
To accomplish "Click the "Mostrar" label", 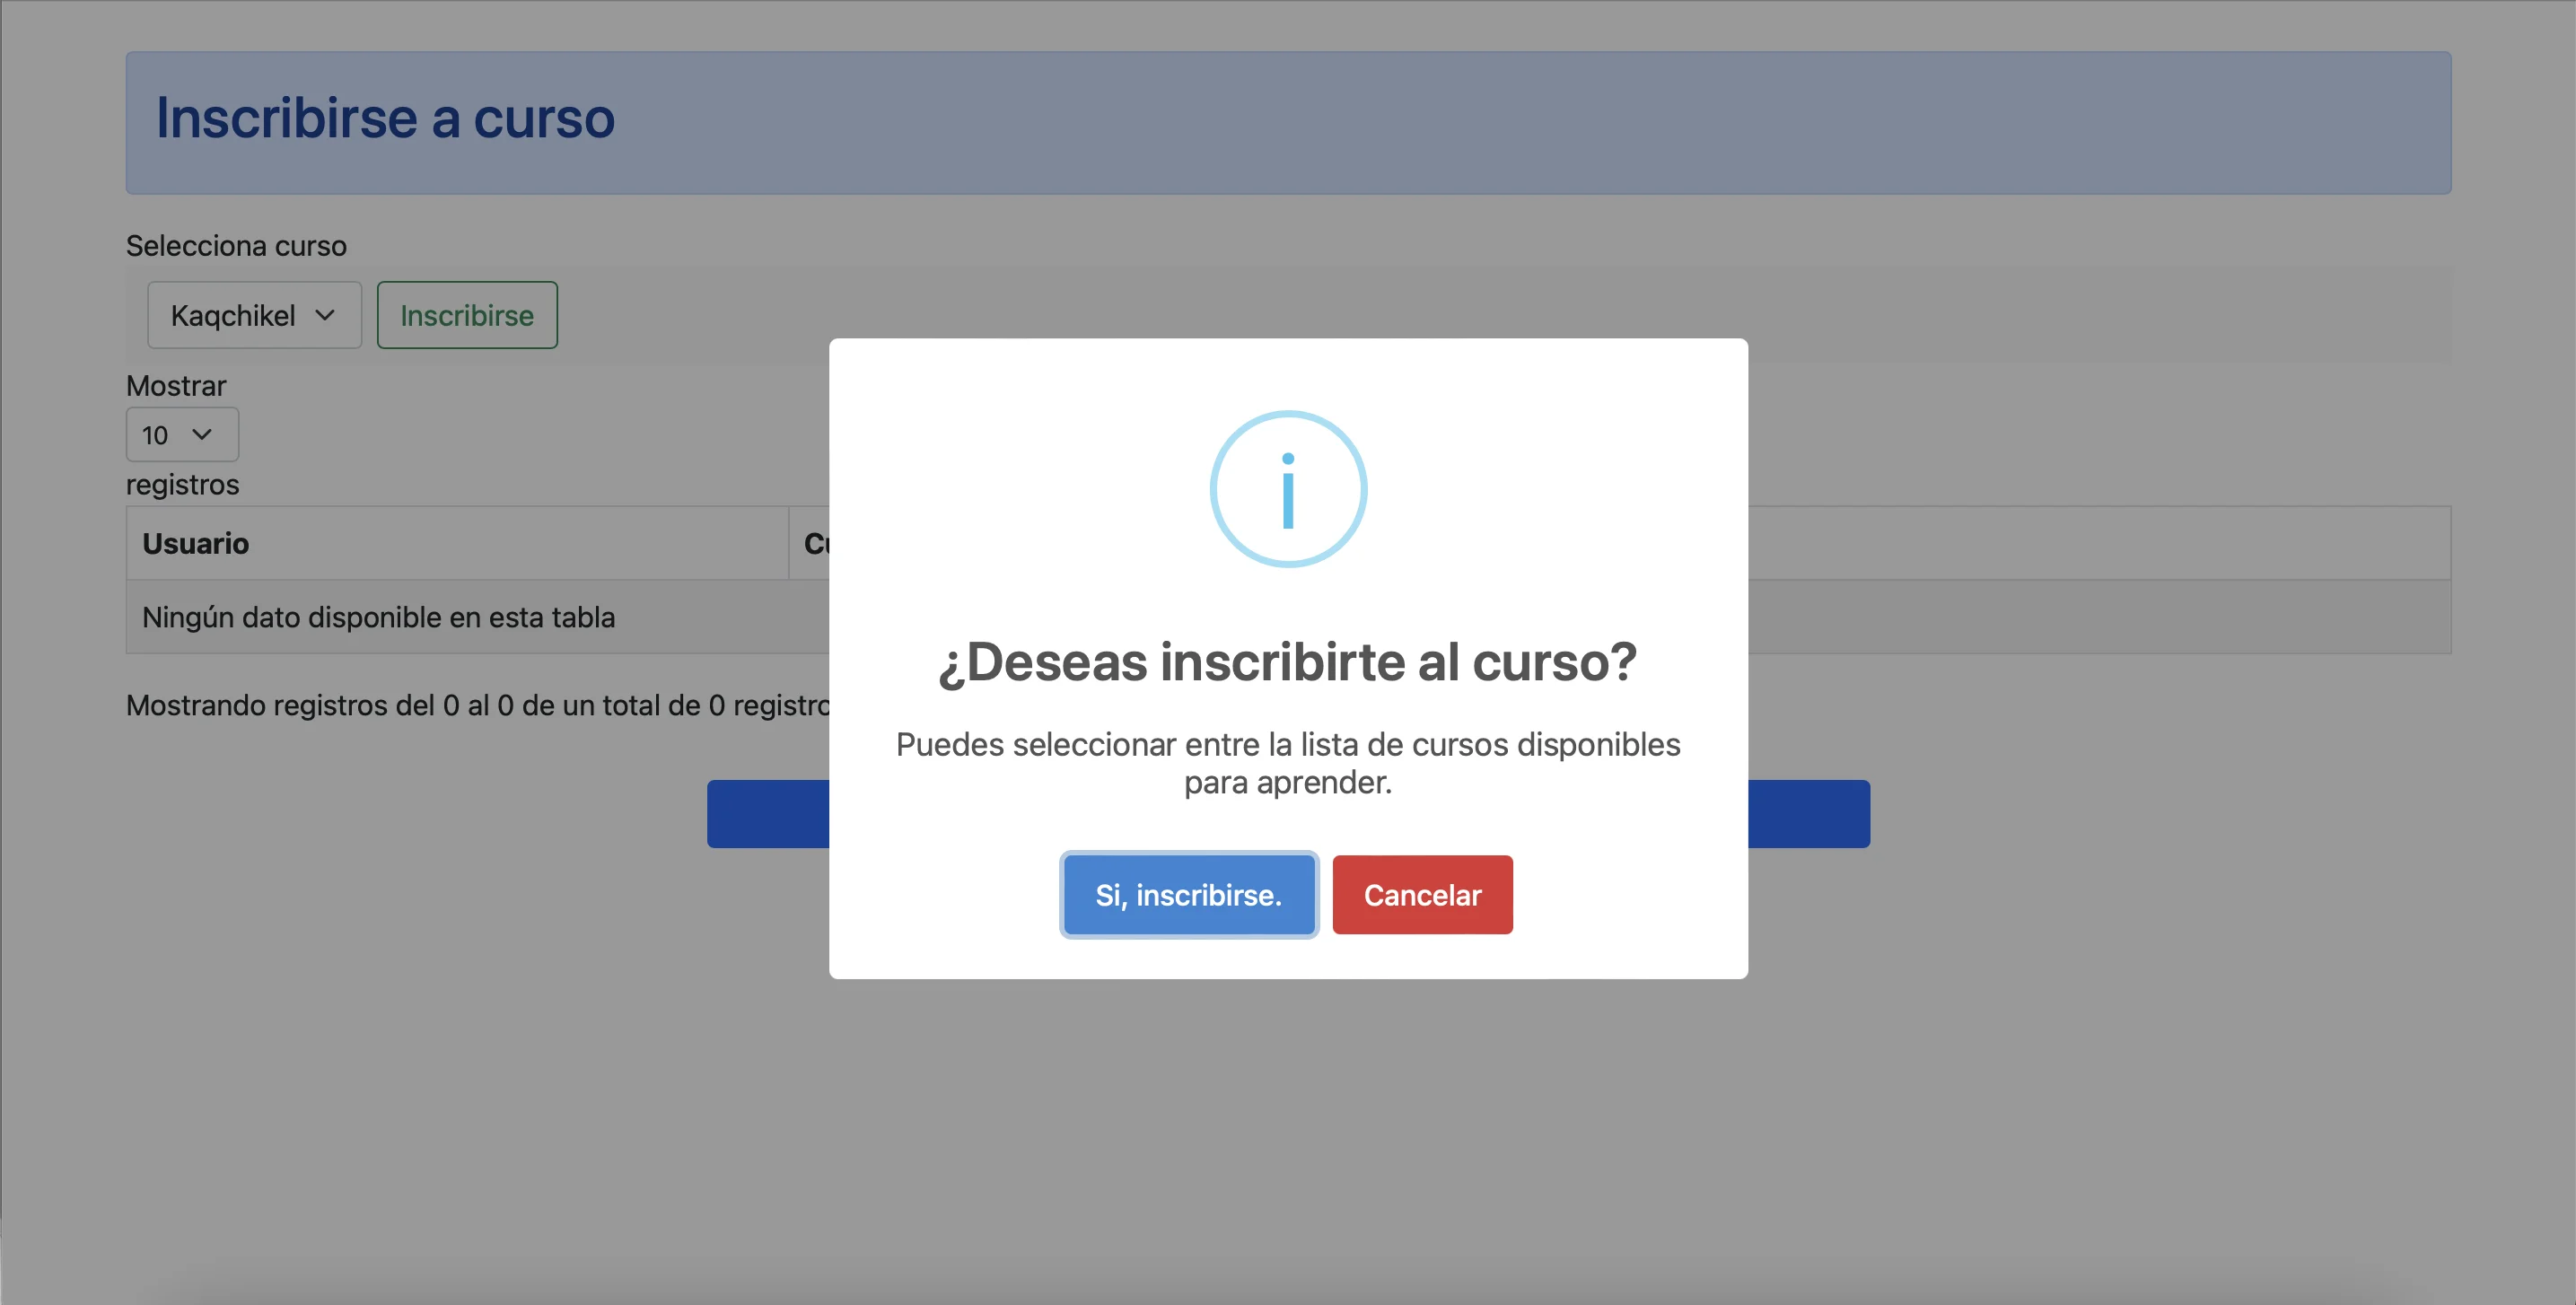I will [176, 386].
